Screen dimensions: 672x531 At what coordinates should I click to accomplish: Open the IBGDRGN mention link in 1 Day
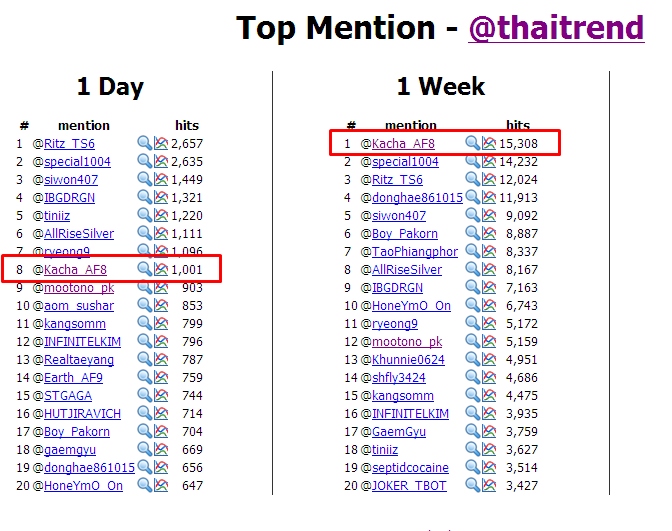tap(69, 198)
